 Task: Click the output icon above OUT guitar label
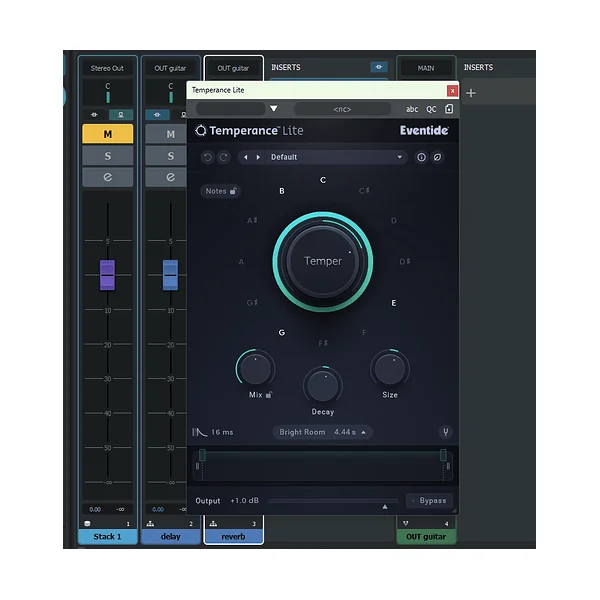pyautogui.click(x=406, y=523)
